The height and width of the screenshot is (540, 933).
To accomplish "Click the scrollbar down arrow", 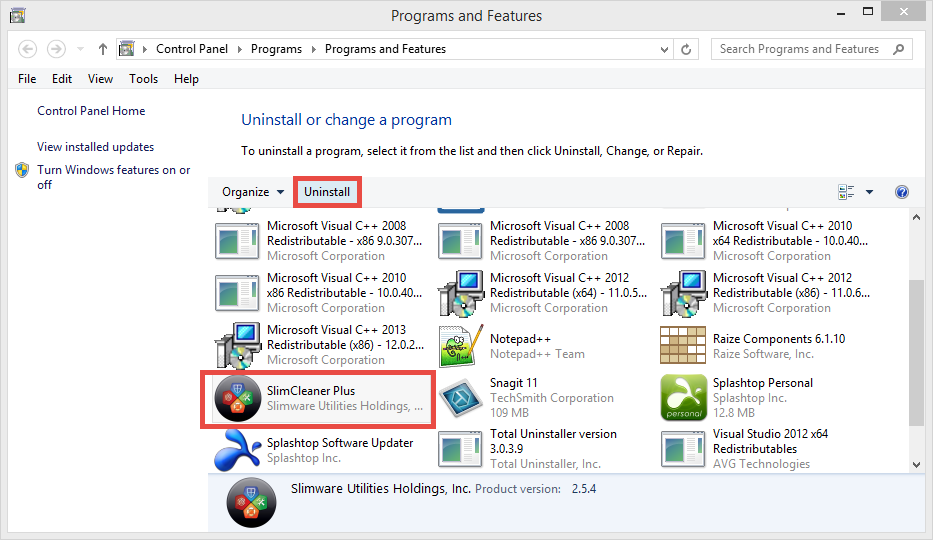I will tap(916, 464).
